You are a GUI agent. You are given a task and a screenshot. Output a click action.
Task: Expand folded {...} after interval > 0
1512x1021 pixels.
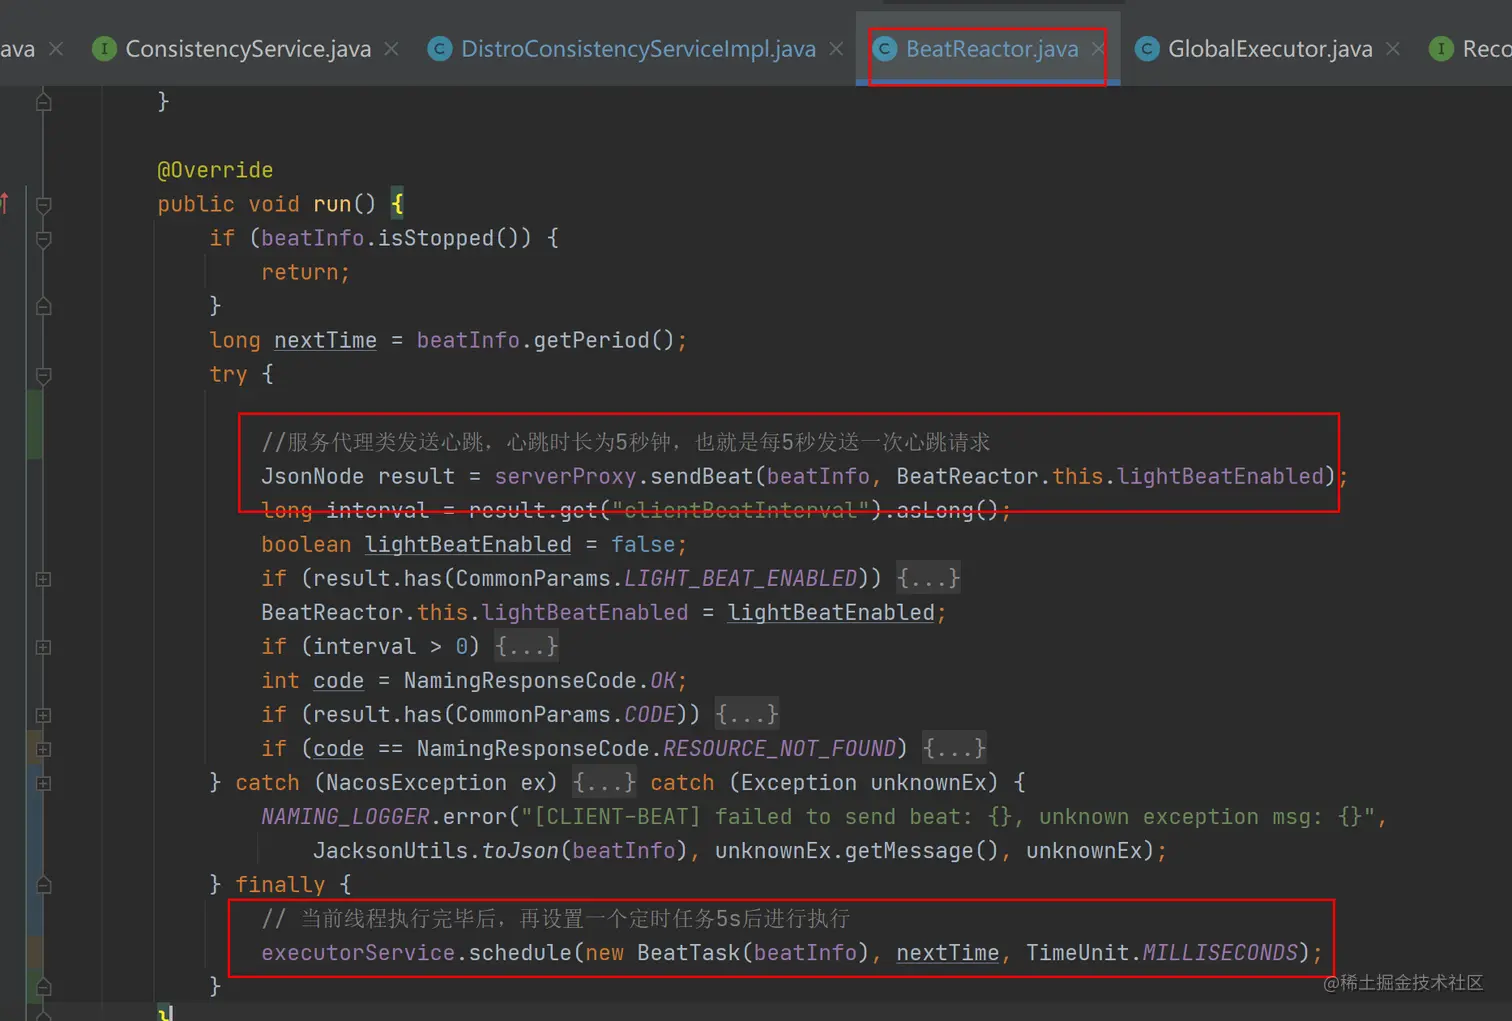pyautogui.click(x=526, y=646)
